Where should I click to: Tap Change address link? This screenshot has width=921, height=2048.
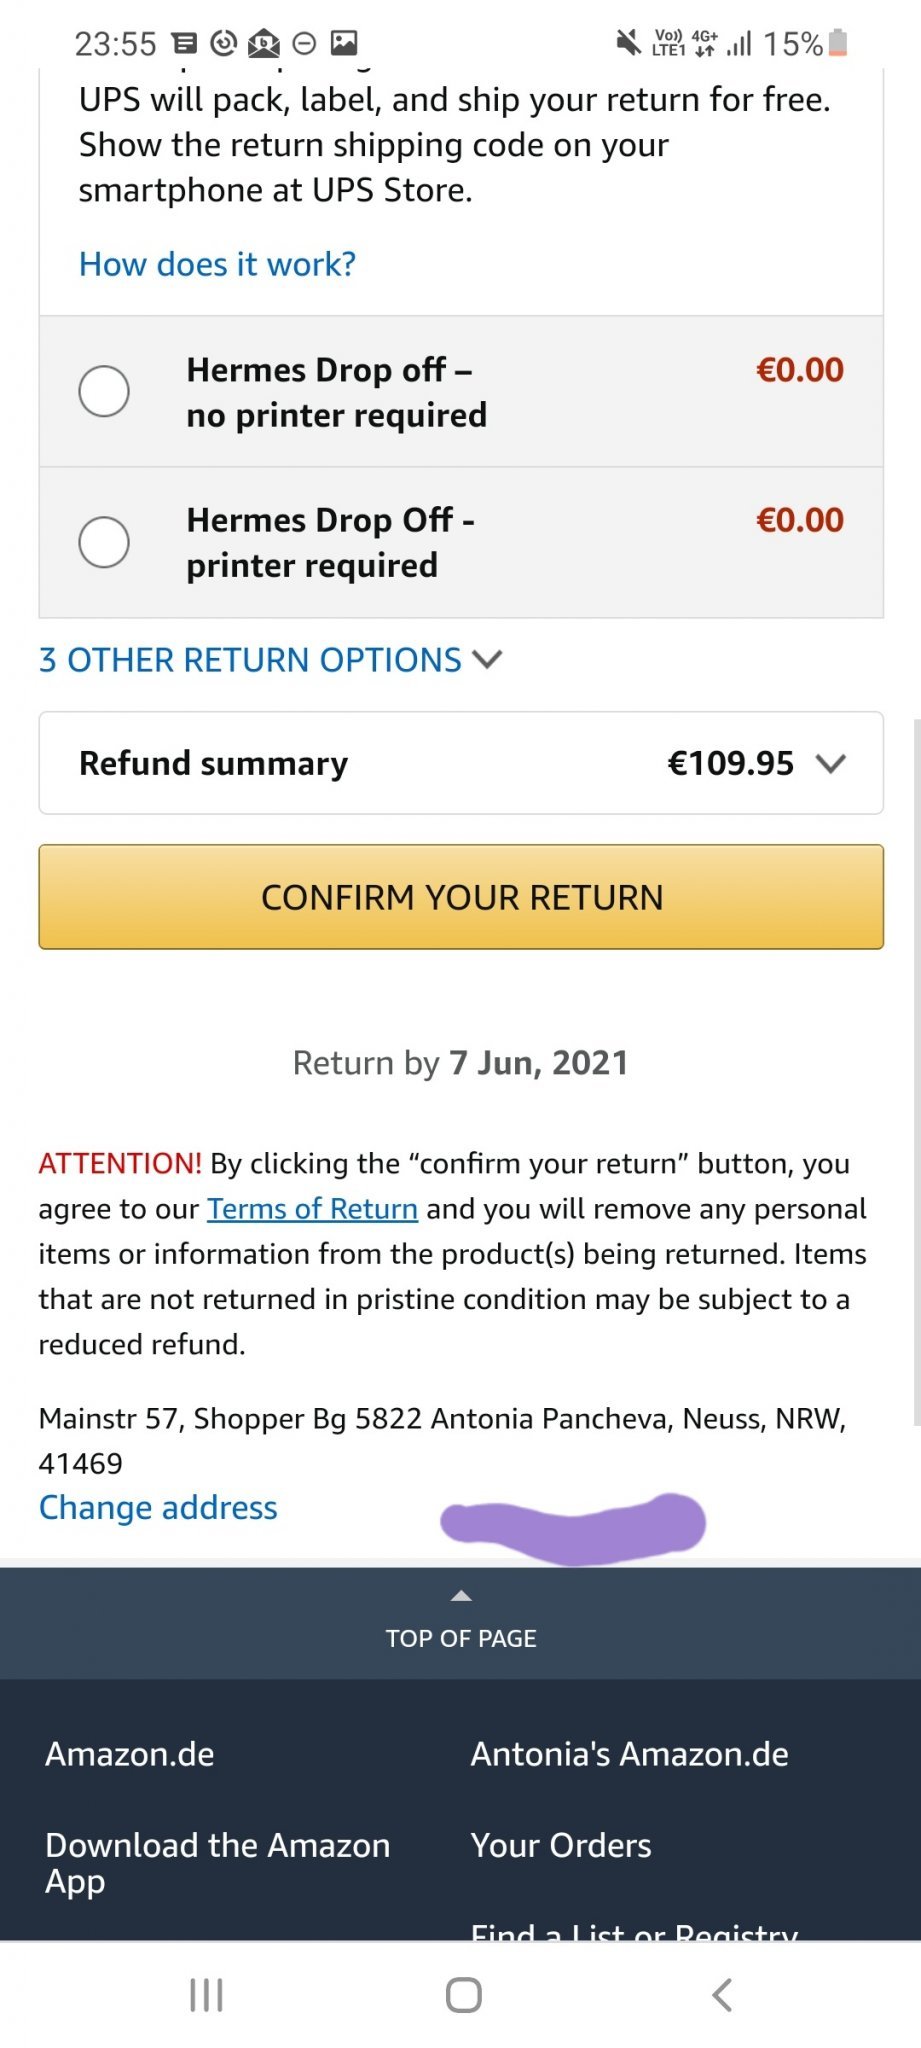[x=158, y=1507]
